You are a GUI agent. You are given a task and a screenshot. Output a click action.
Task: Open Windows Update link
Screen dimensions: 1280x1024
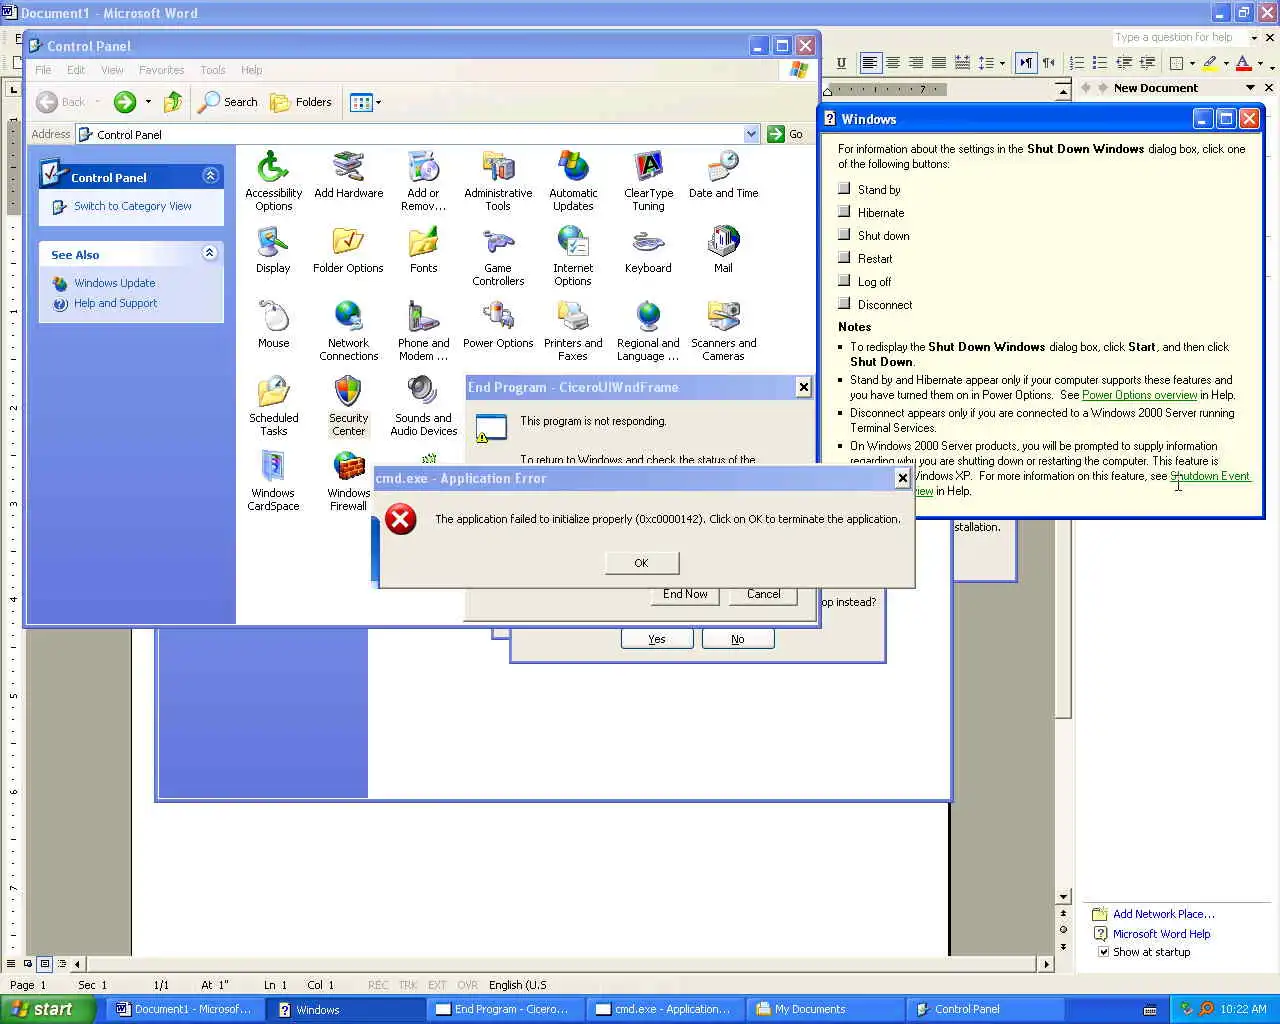(114, 283)
